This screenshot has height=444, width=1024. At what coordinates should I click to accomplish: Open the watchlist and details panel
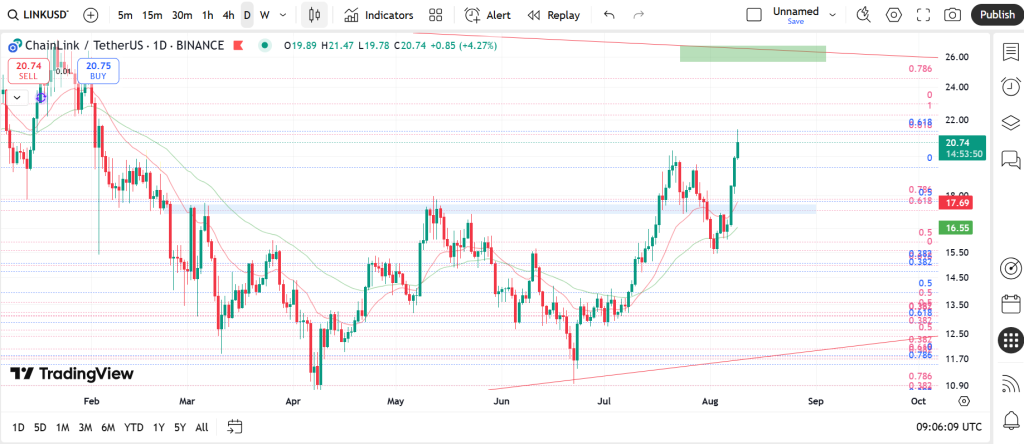coord(1010,51)
